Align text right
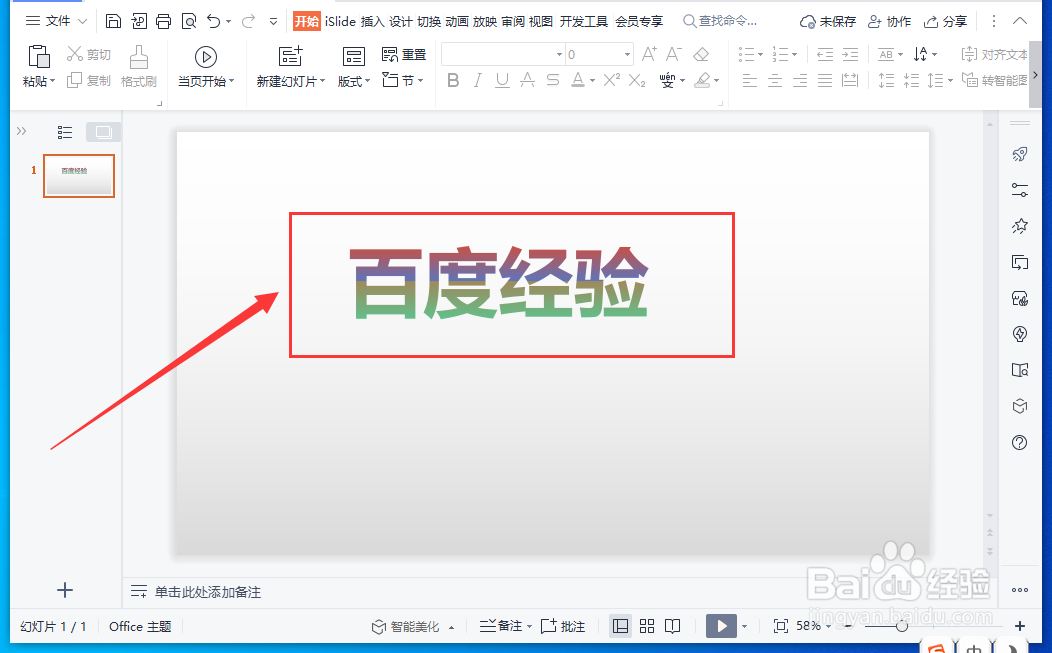Screen dimensions: 1052x653 click(800, 81)
